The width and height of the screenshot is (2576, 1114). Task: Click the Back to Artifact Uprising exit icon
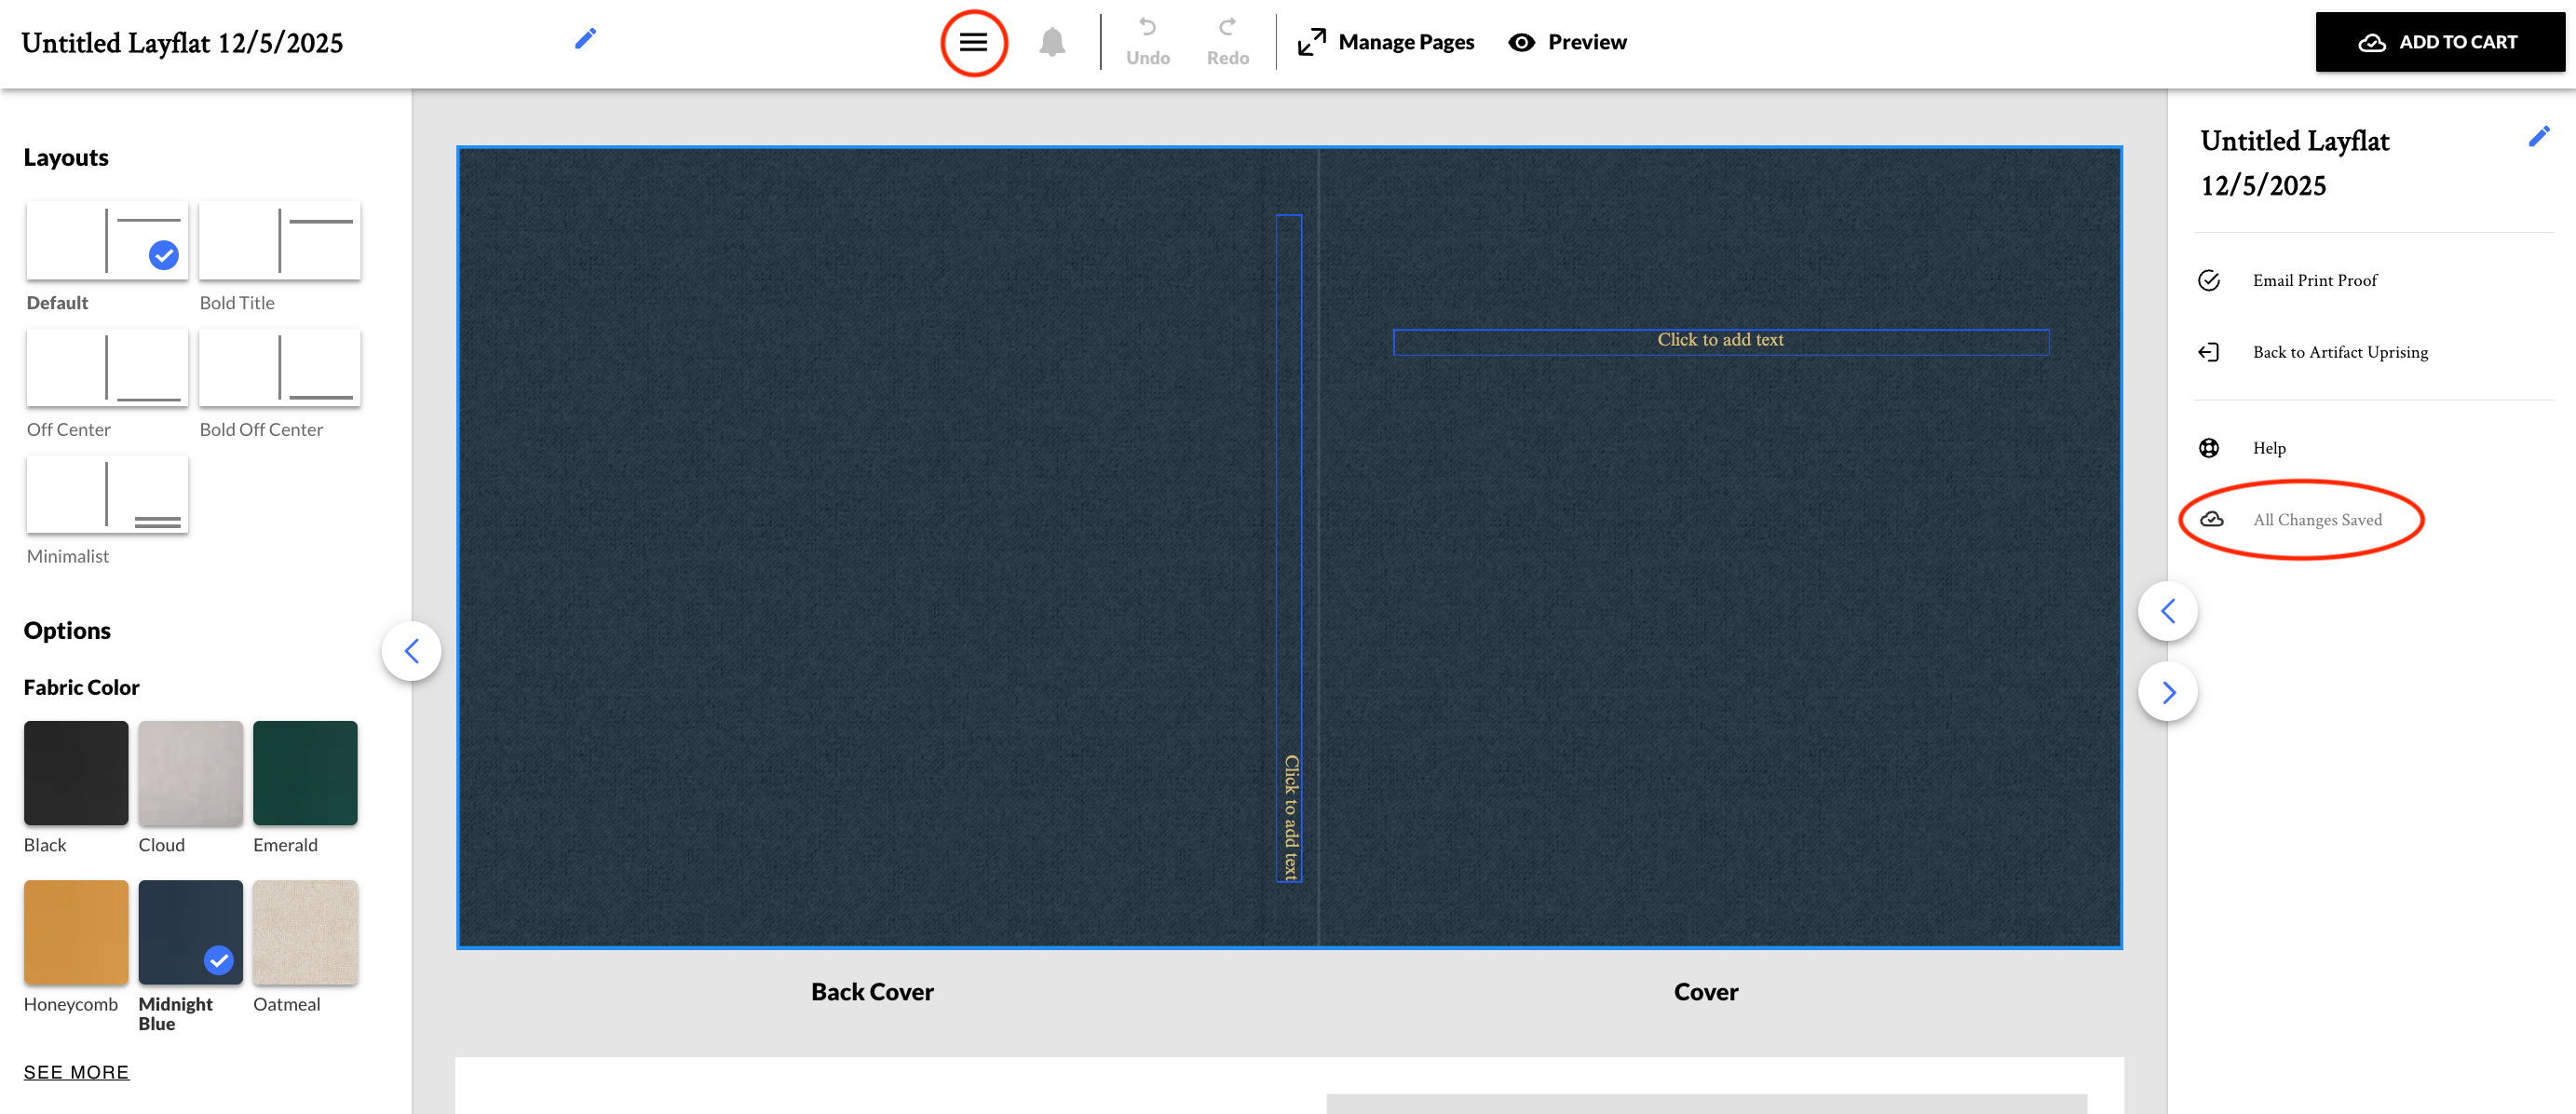tap(2208, 352)
